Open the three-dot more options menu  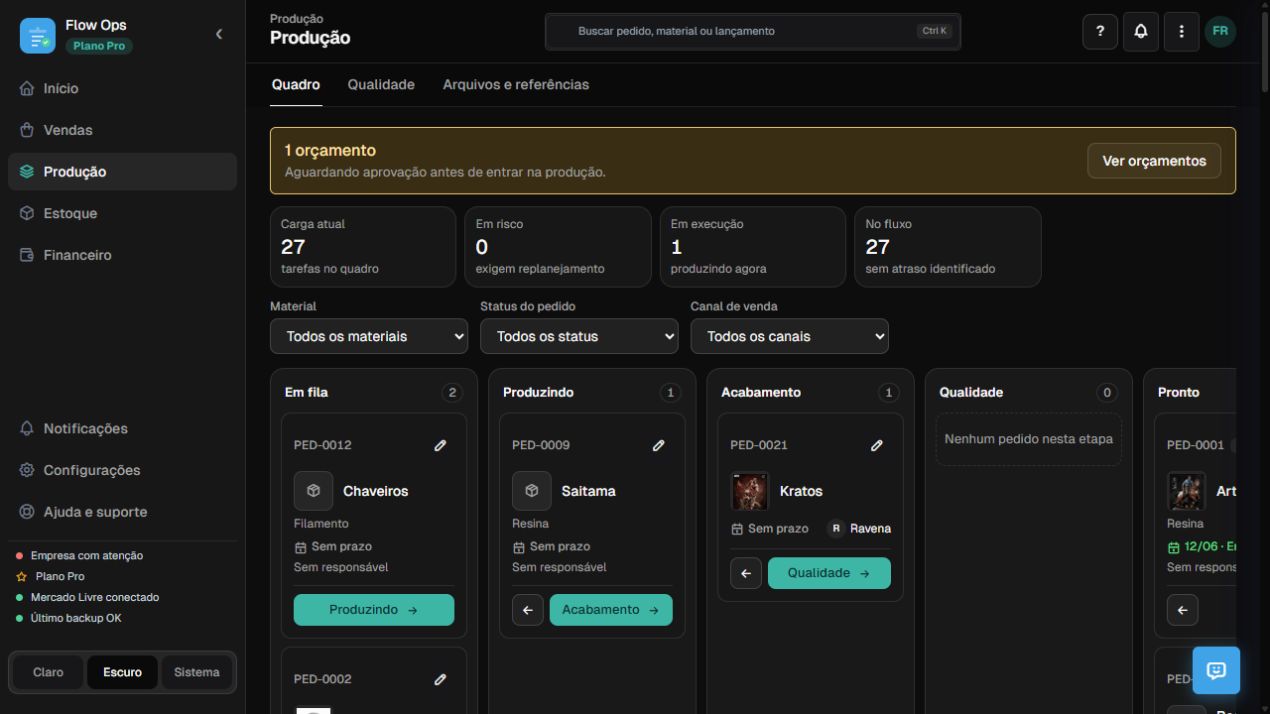click(x=1181, y=31)
